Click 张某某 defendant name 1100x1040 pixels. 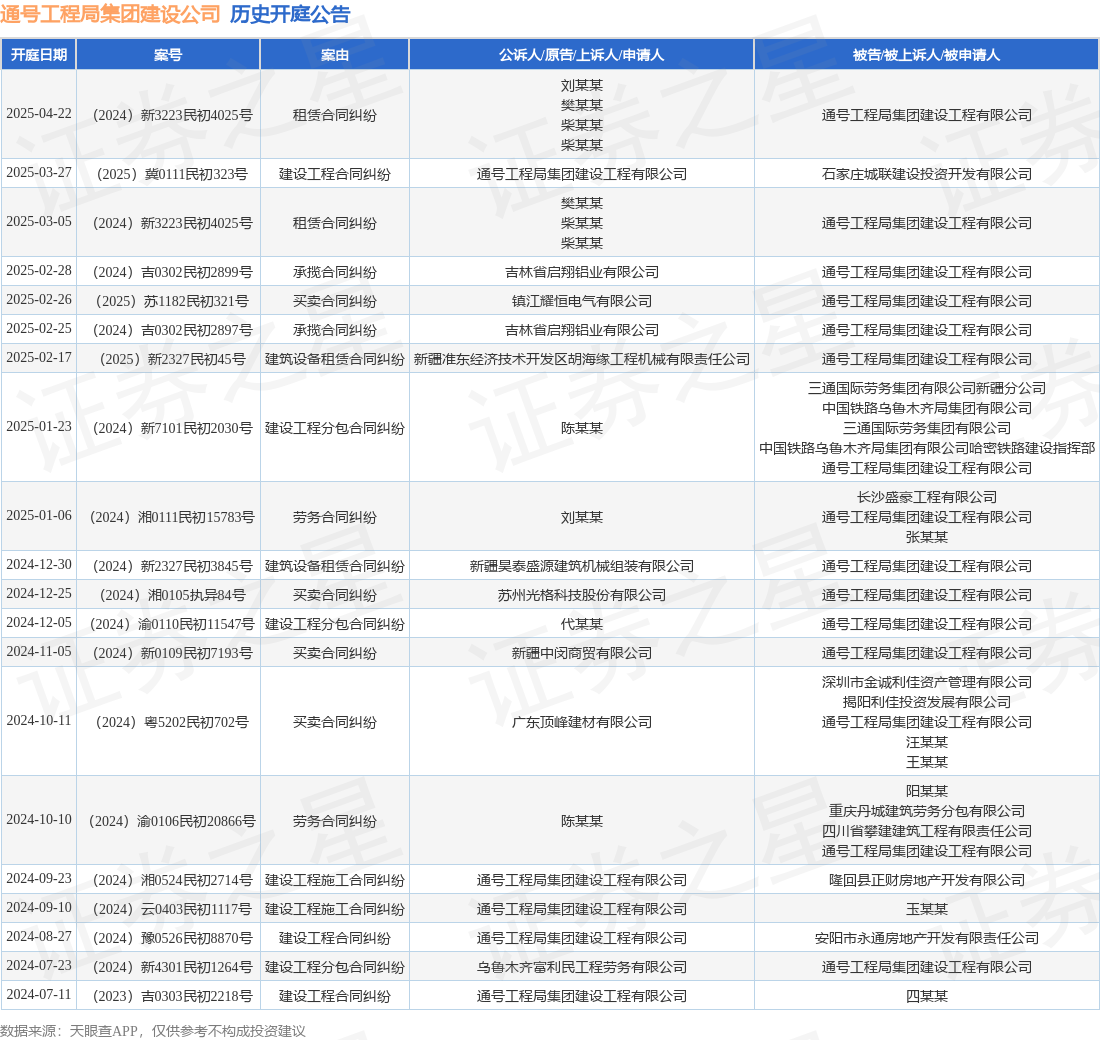click(927, 537)
